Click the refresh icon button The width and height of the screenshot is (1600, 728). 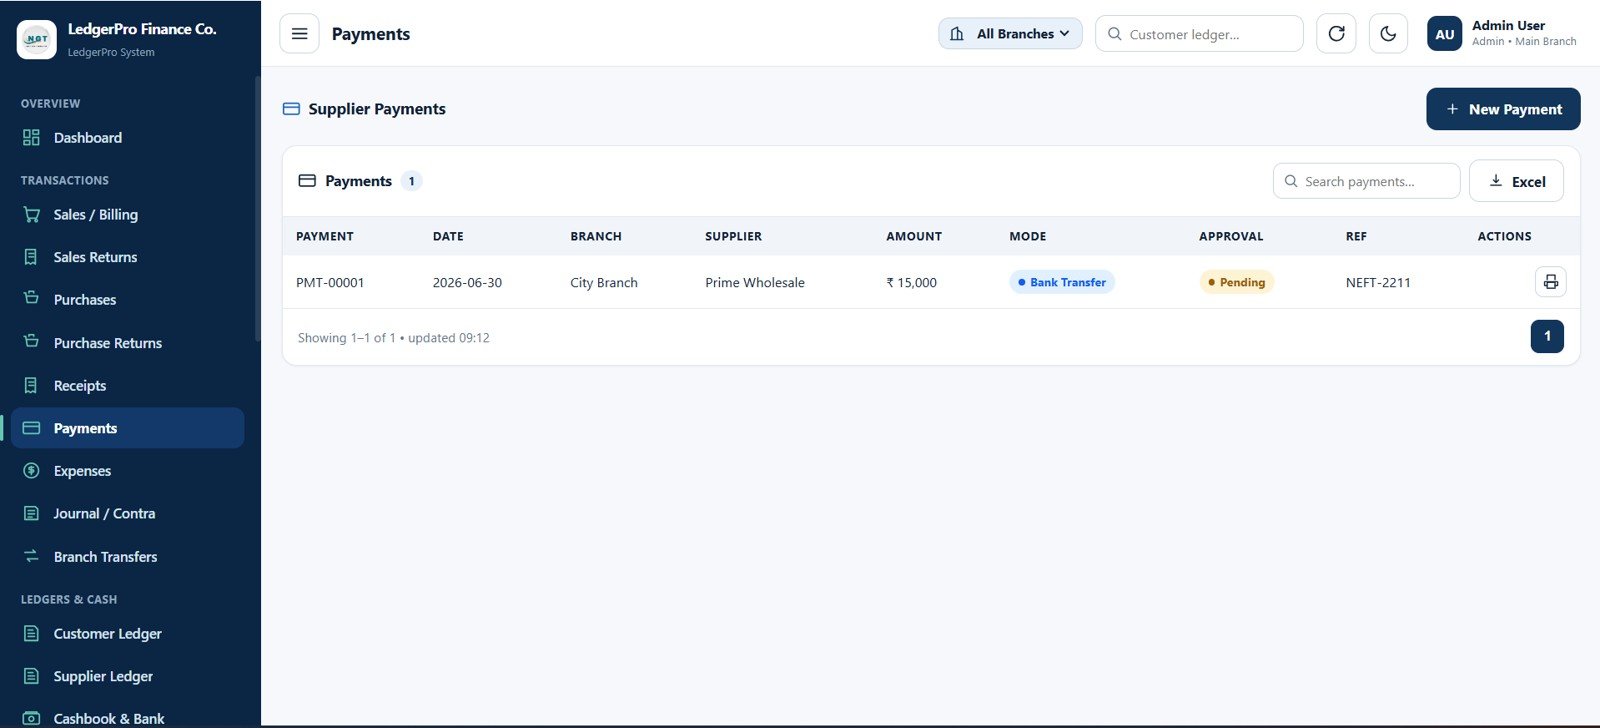(x=1336, y=34)
